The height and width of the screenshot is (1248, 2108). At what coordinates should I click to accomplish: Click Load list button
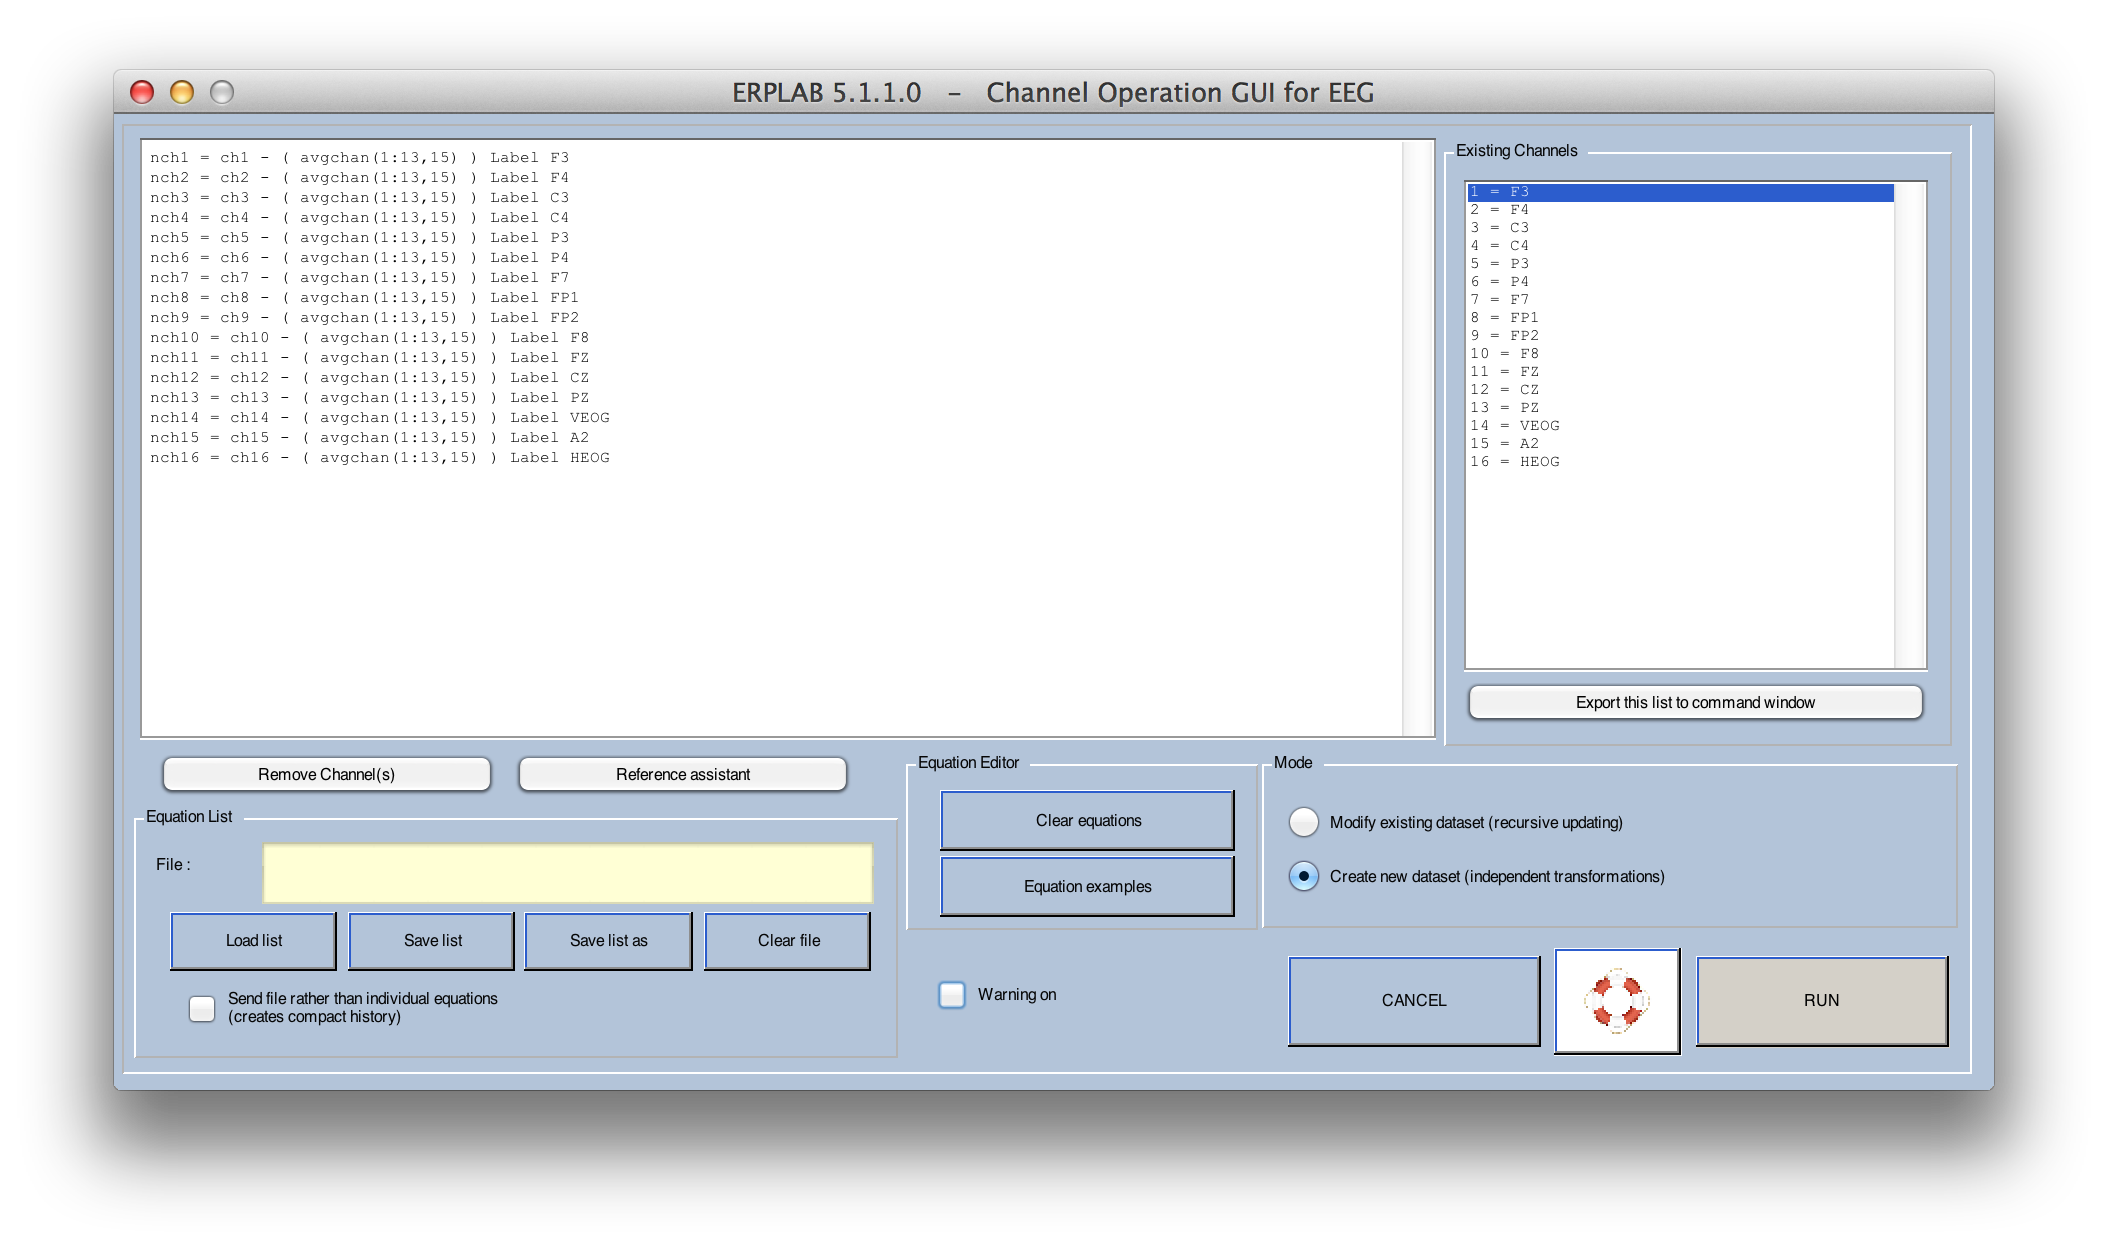[x=254, y=940]
